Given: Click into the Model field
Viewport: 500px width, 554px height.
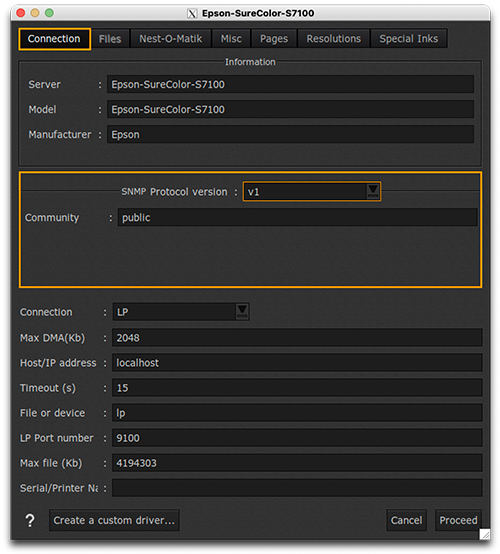Looking at the screenshot, I should (290, 110).
